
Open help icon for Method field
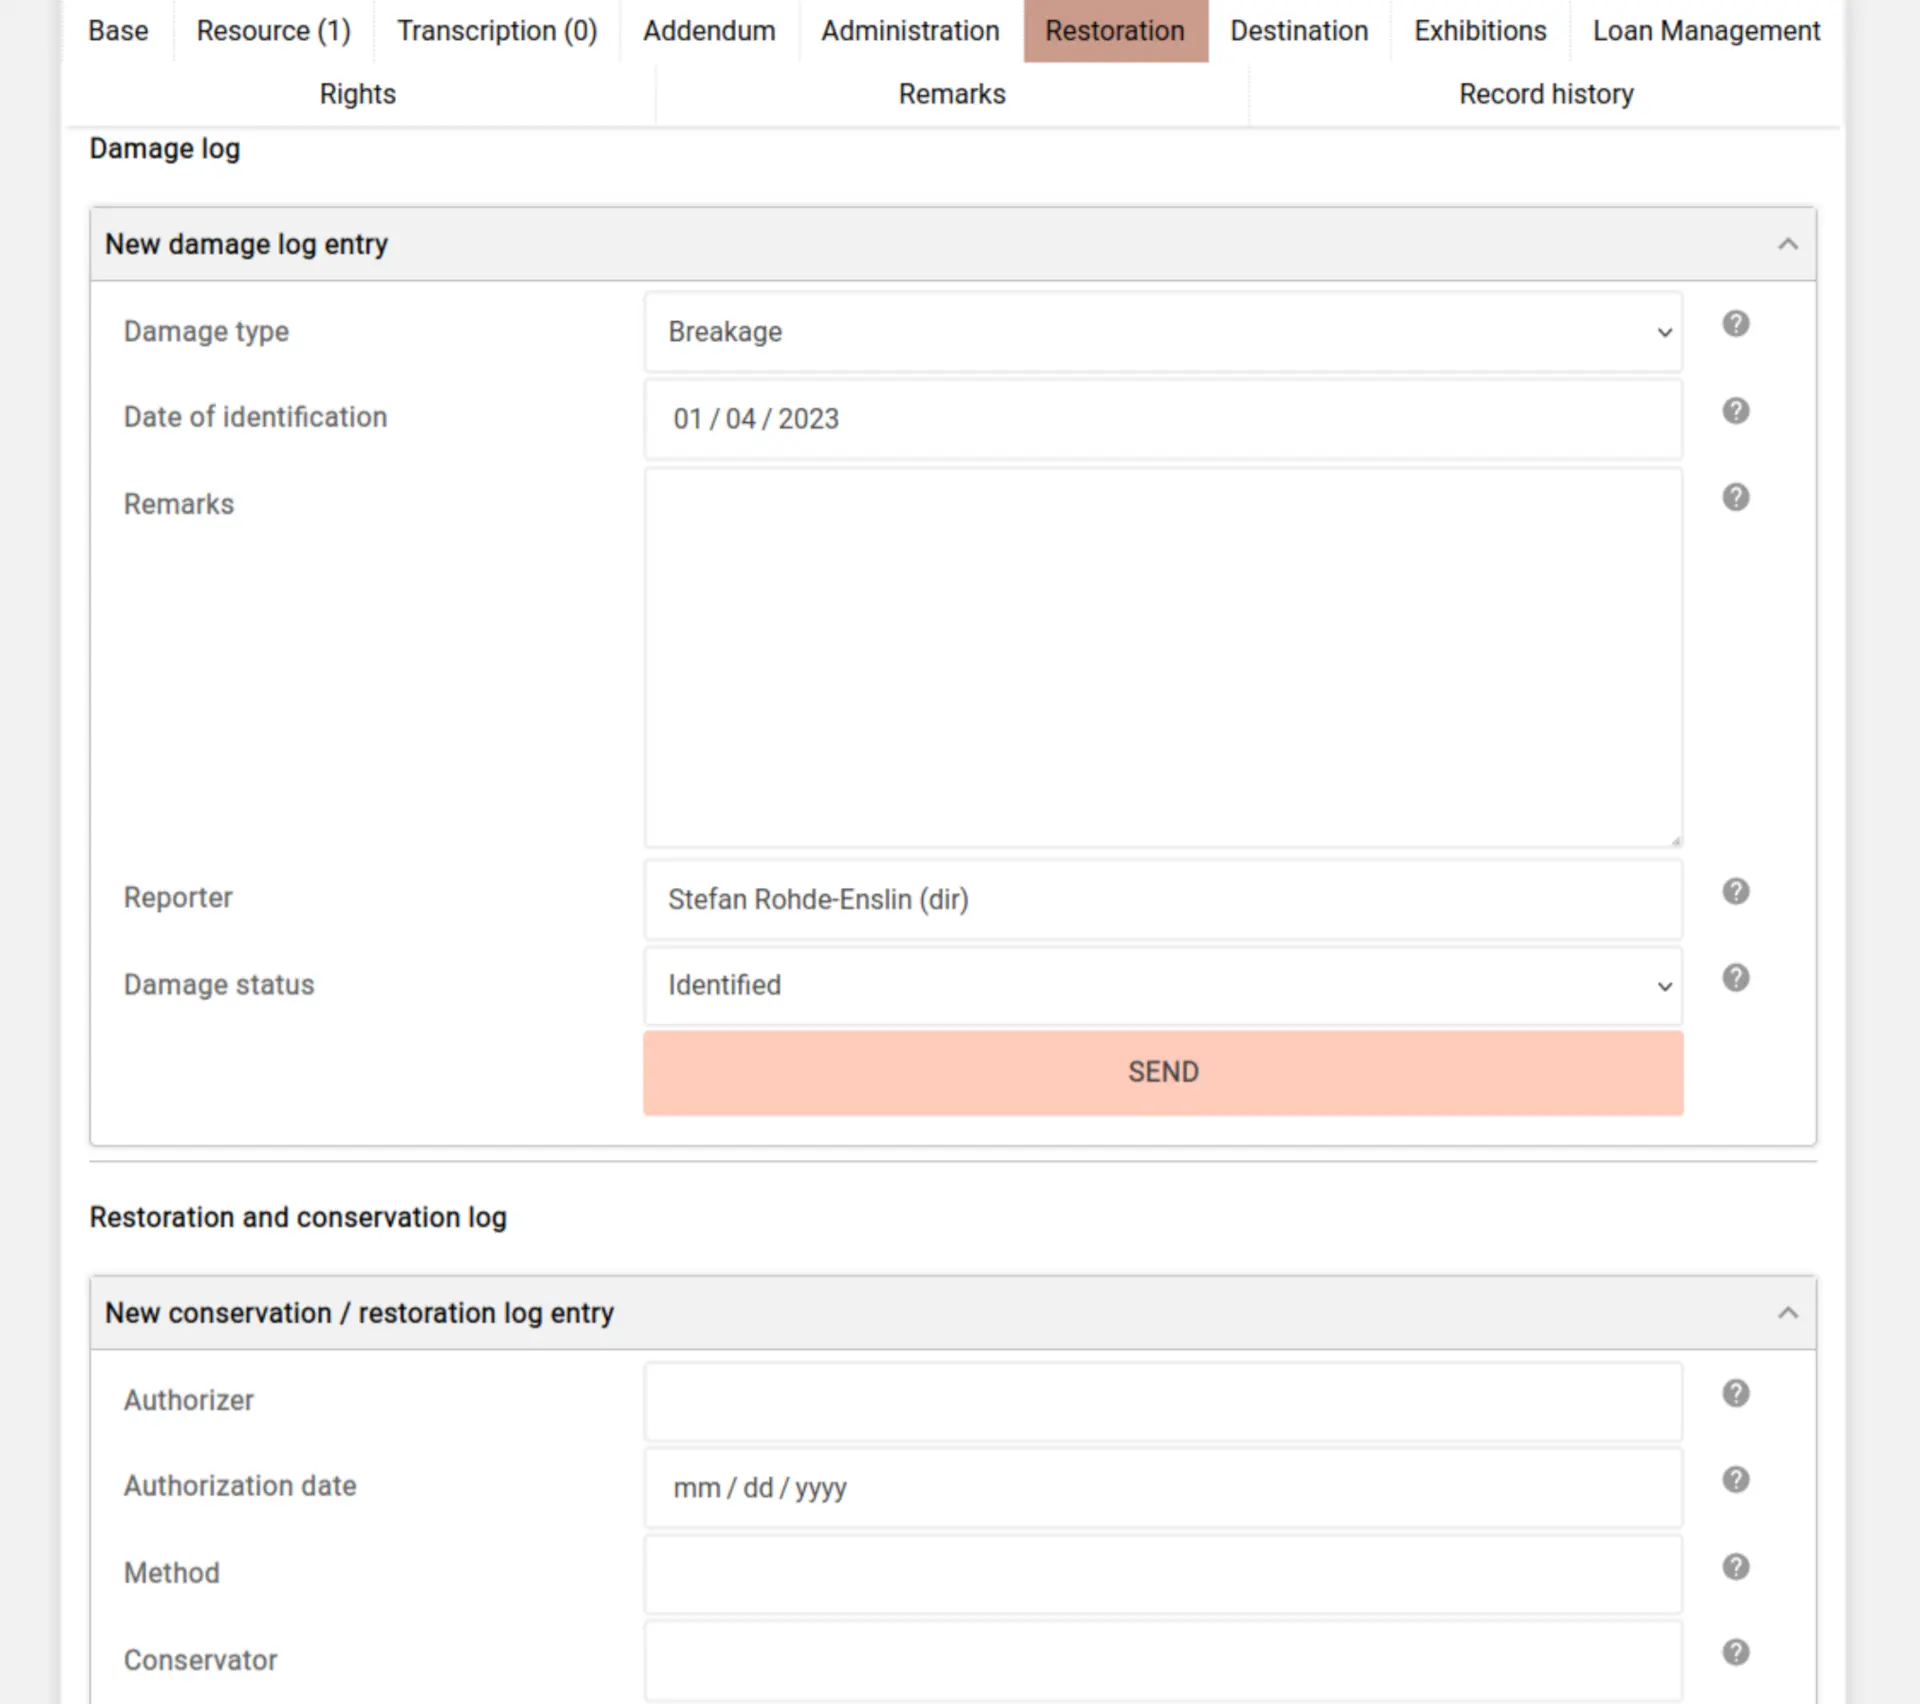(x=1736, y=1566)
